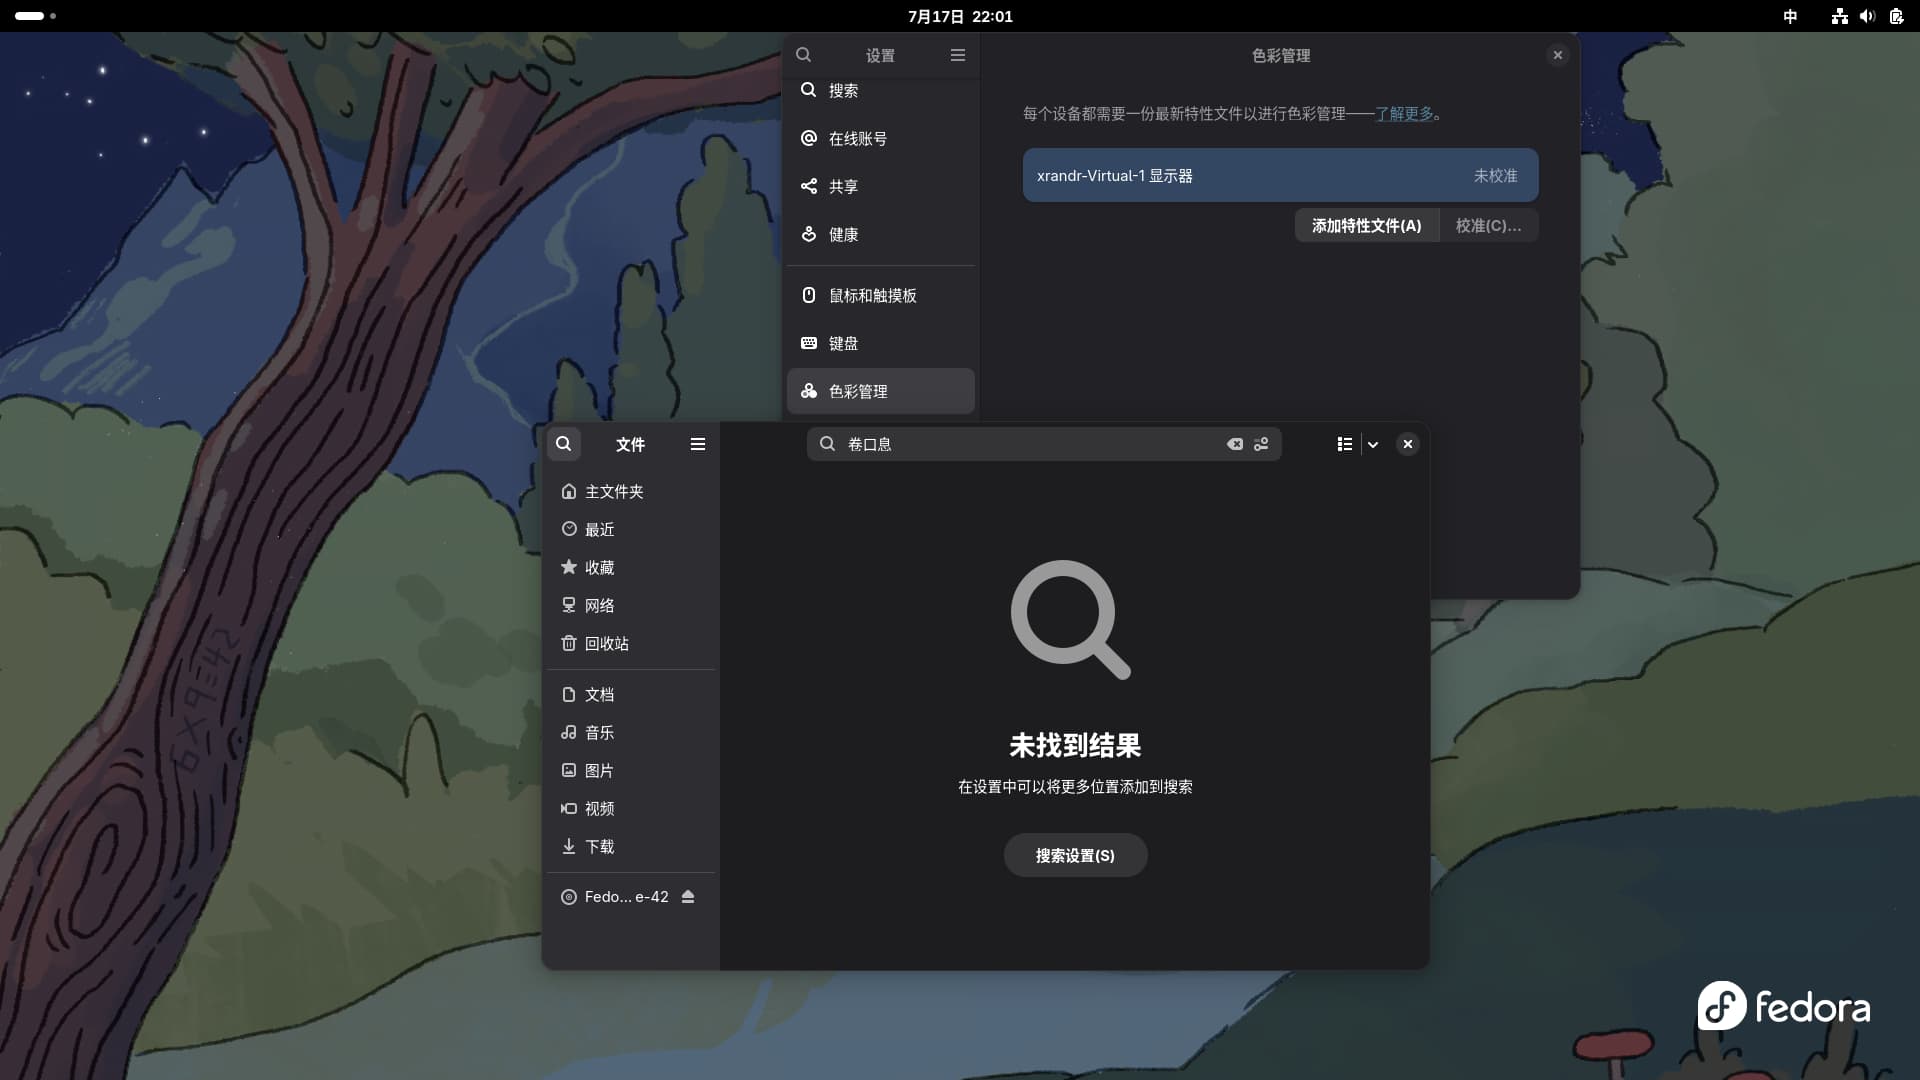
Task: Select Mouse & Touchpad (鼠标和触摸板) settings
Action: click(x=872, y=296)
